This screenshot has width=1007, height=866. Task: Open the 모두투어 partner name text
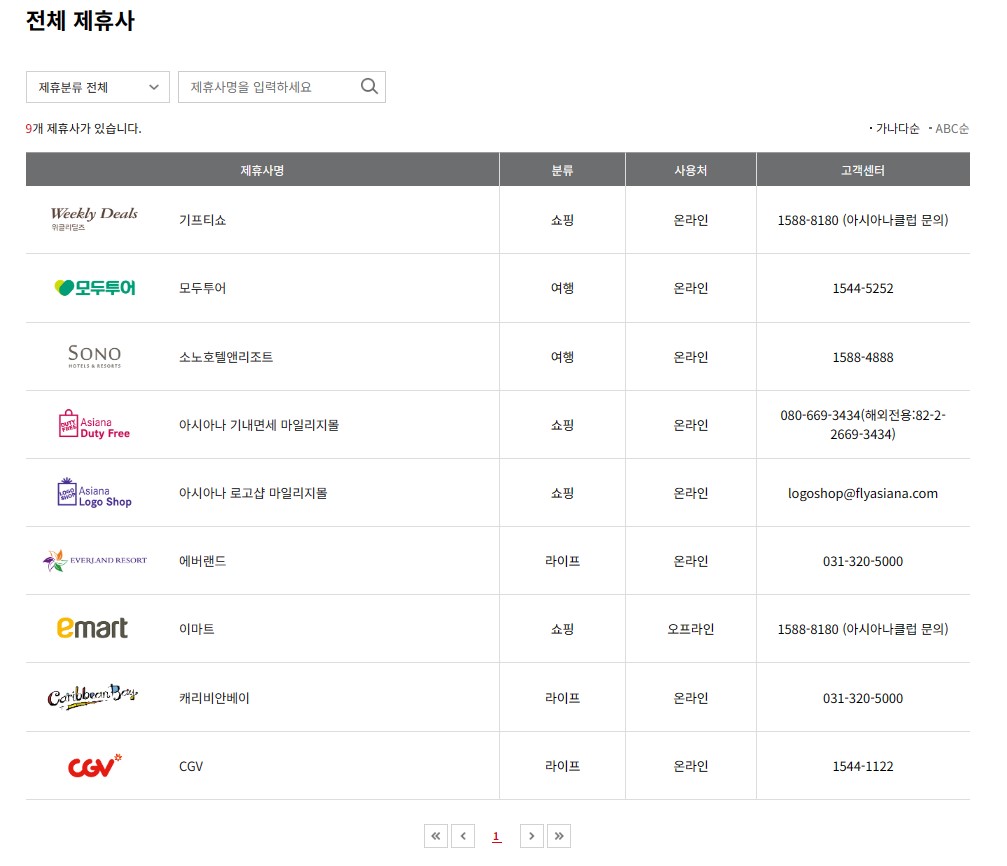coord(202,288)
